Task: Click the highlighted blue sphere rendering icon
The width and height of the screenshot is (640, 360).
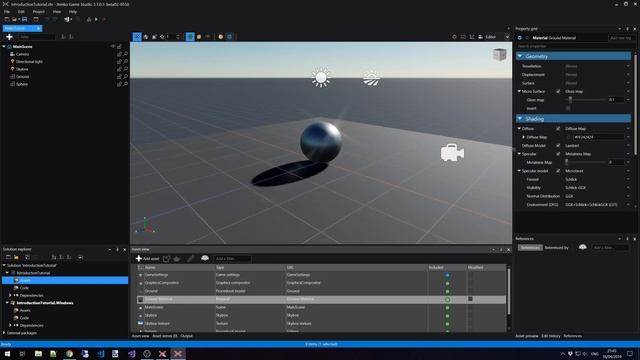Action: 190,37
